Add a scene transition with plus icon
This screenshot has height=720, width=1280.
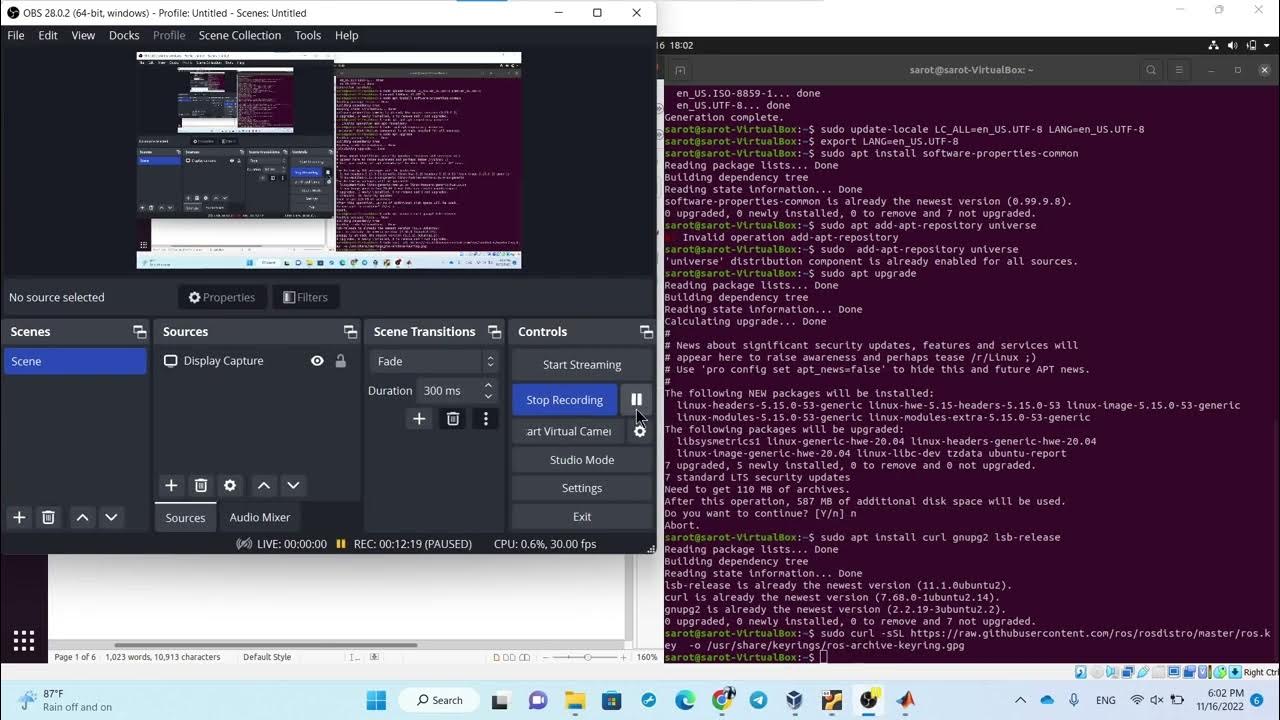click(x=419, y=418)
